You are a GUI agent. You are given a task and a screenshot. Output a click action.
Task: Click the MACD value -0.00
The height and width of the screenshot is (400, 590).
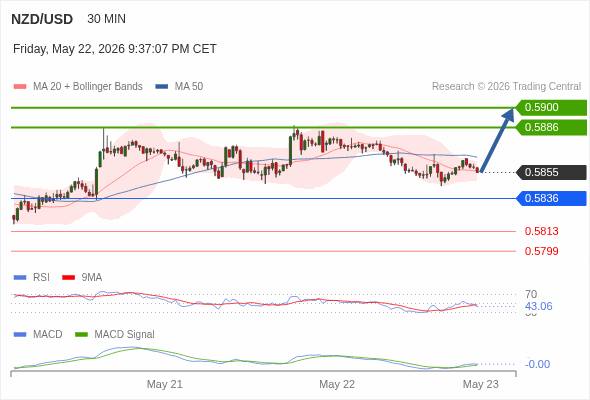click(537, 364)
